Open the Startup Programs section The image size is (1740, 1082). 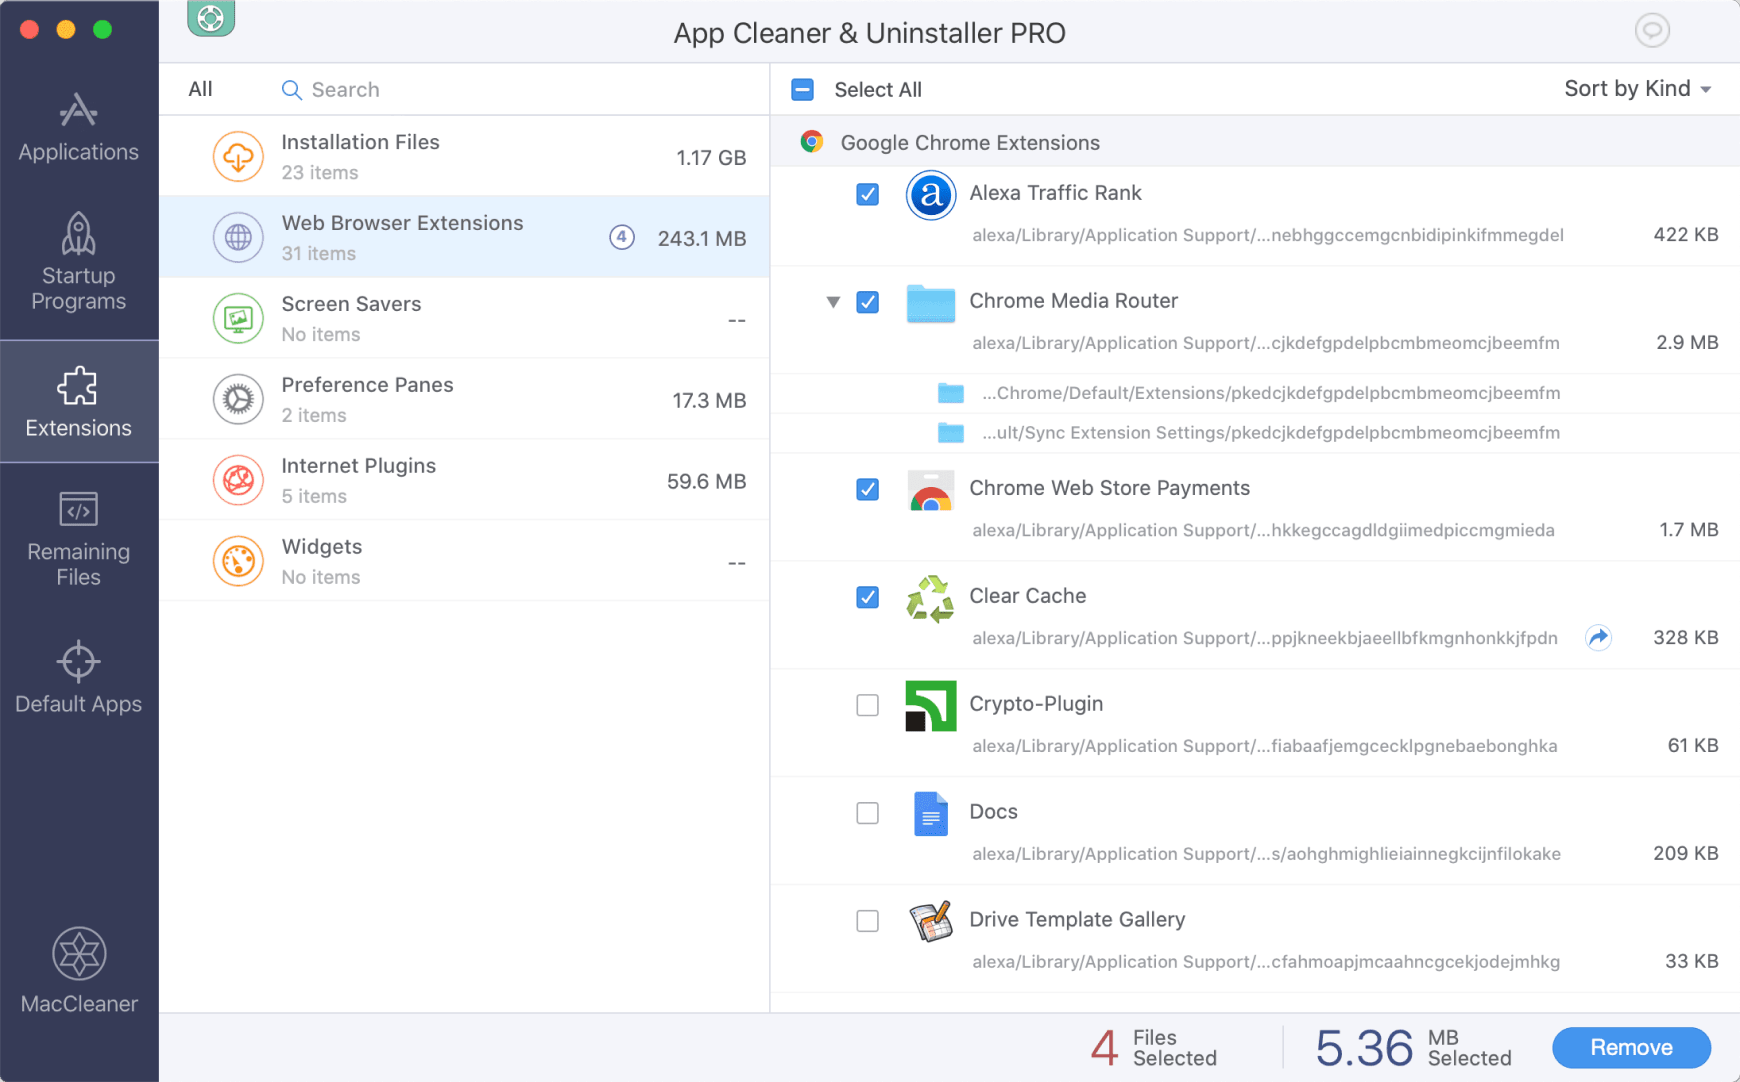[78, 262]
